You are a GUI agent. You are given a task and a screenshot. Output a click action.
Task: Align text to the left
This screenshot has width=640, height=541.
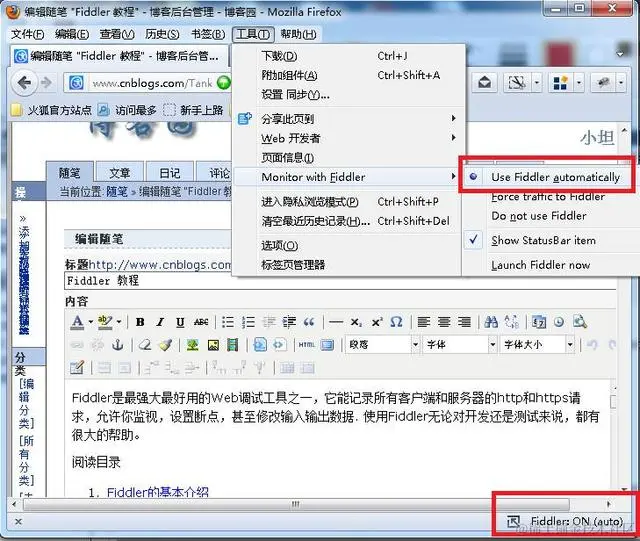[424, 322]
